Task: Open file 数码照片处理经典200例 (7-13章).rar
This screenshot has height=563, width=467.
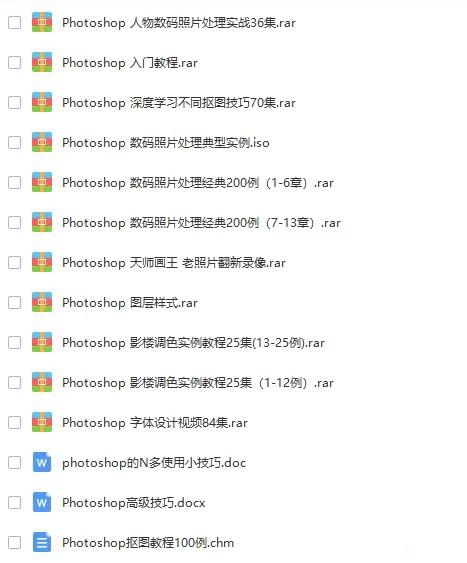Action: click(x=201, y=223)
